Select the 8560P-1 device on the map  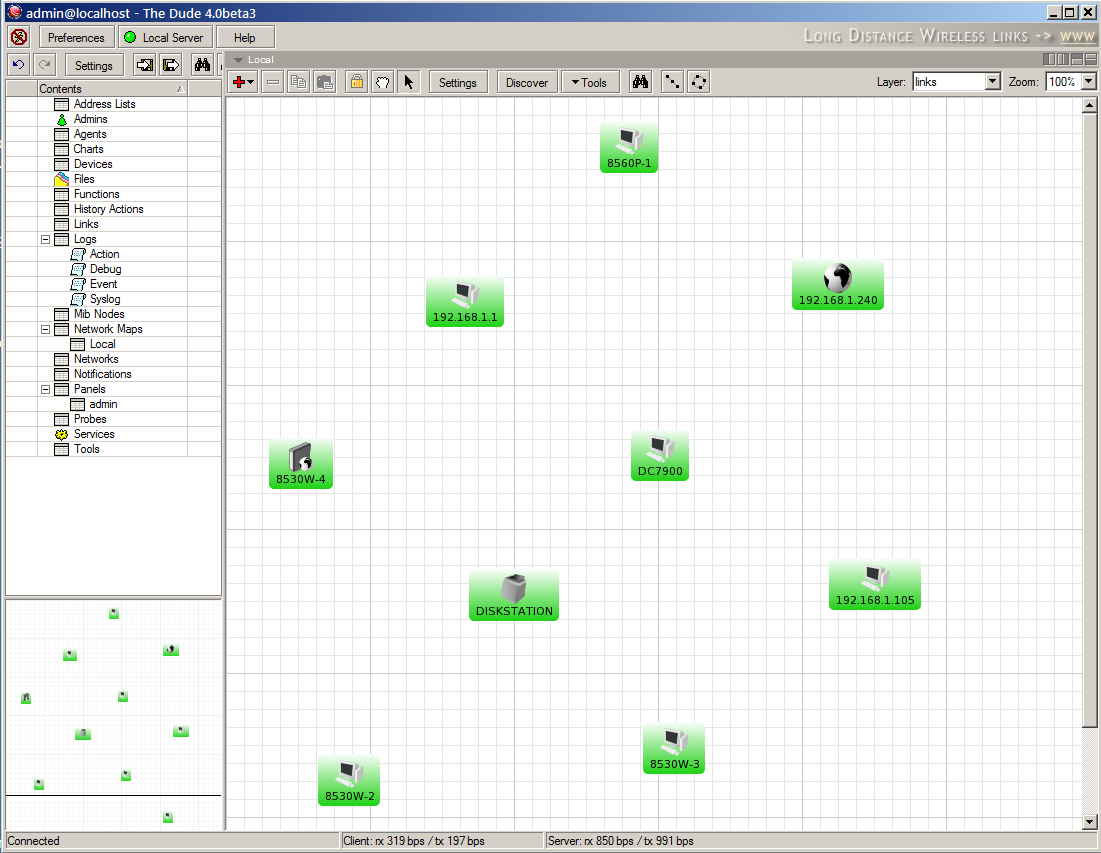628,147
